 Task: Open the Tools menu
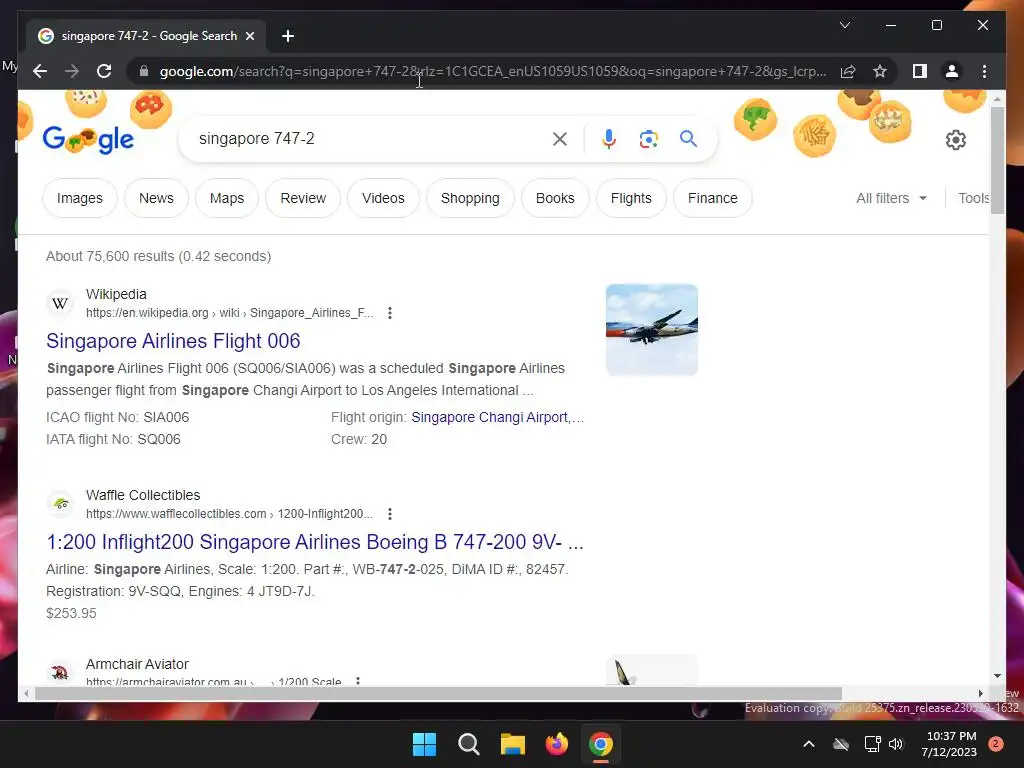[x=974, y=198]
